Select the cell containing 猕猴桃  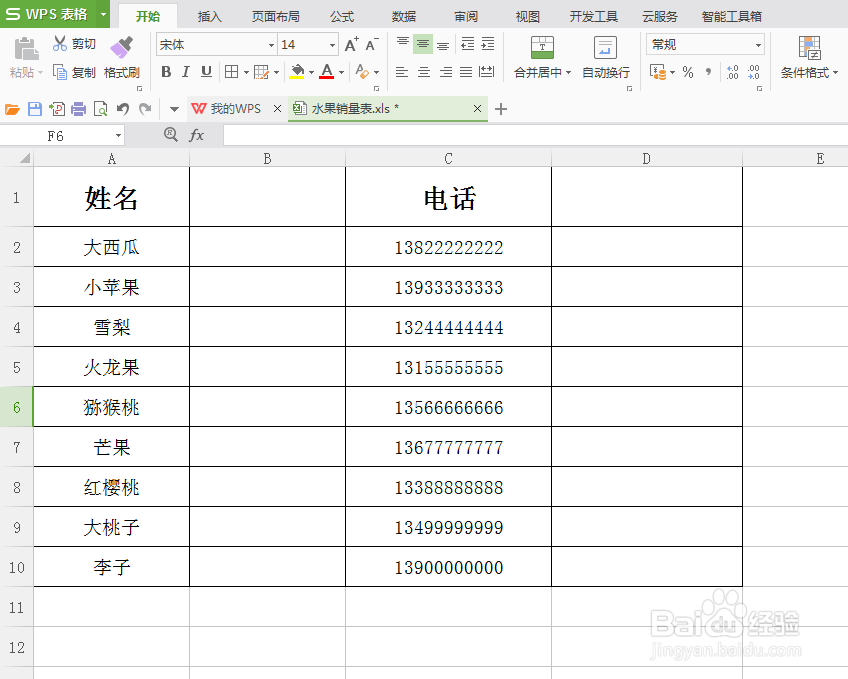(111, 407)
